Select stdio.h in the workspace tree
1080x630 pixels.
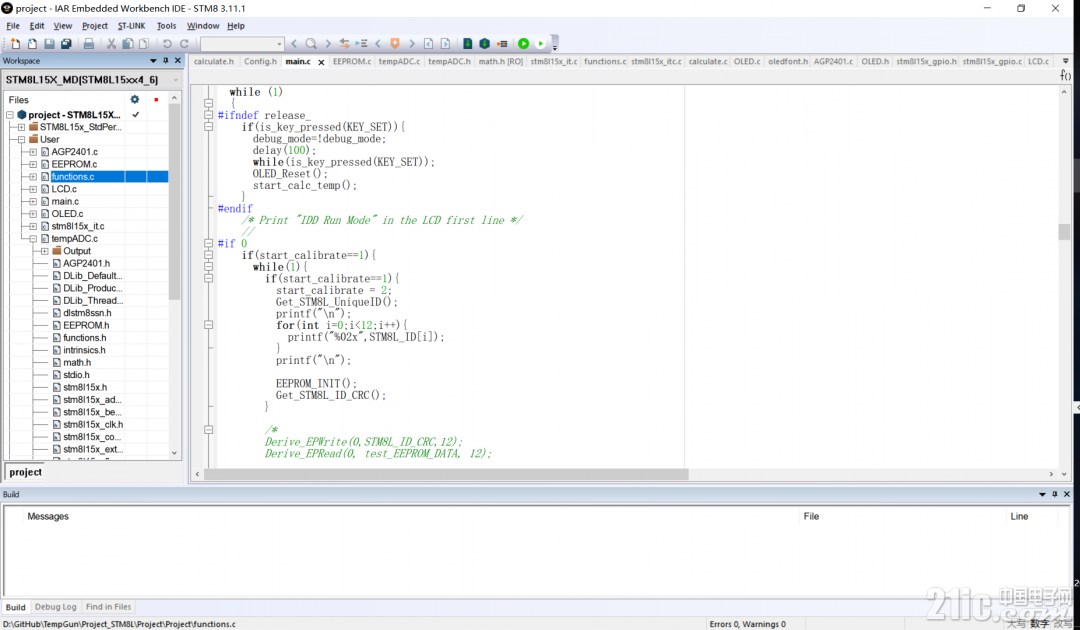[76, 375]
